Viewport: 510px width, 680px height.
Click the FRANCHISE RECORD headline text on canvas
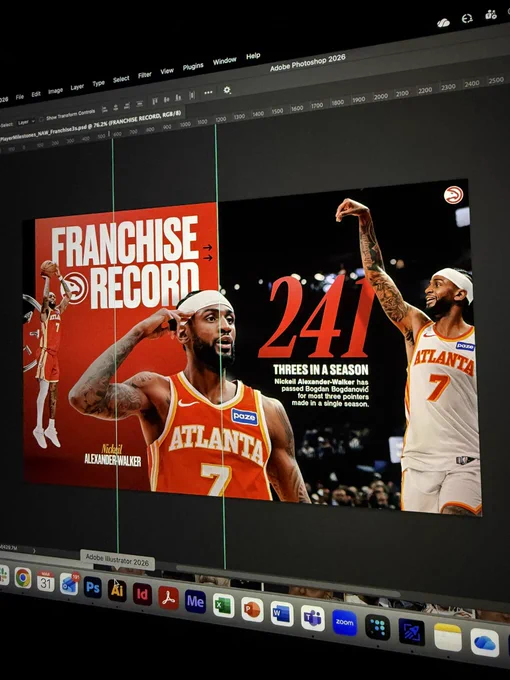tap(126, 263)
